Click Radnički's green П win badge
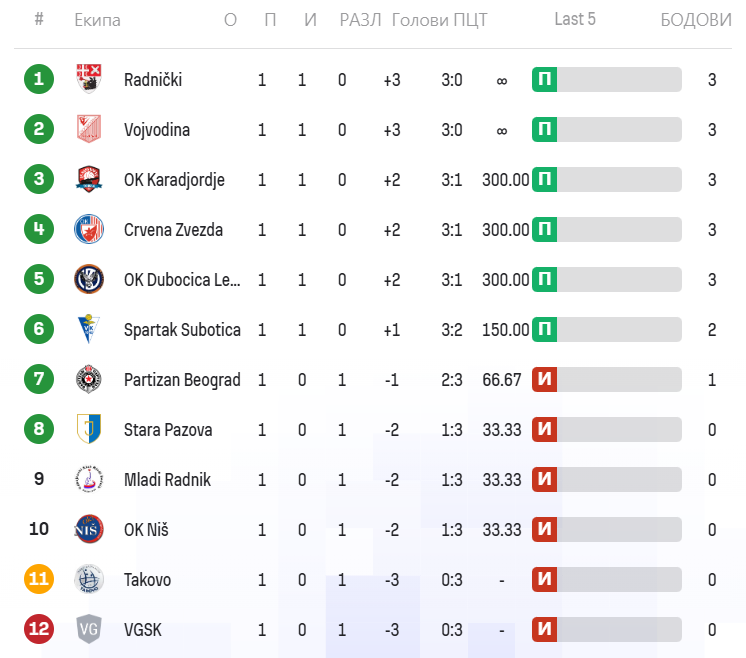 pyautogui.click(x=544, y=80)
